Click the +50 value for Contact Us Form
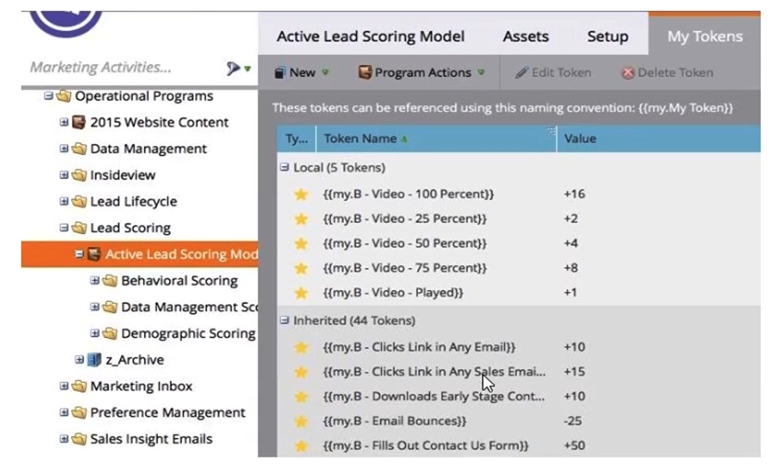 tap(574, 446)
